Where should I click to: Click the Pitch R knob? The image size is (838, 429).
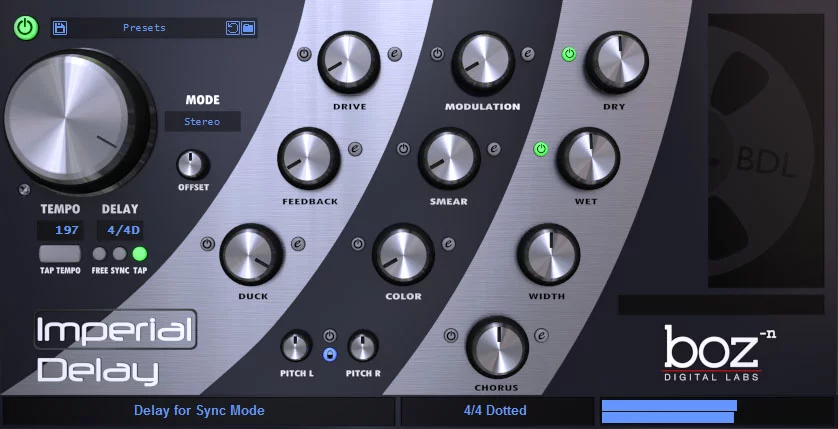click(363, 346)
